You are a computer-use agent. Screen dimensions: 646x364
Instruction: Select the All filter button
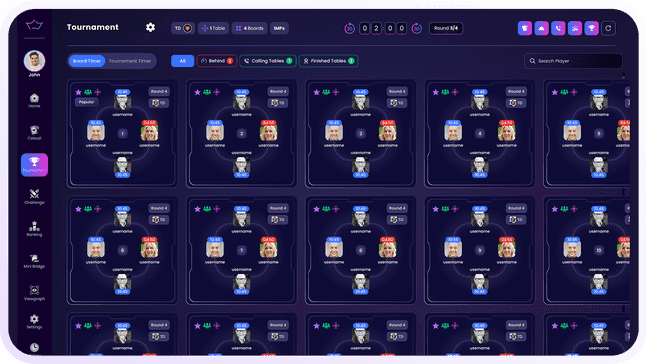click(x=183, y=61)
